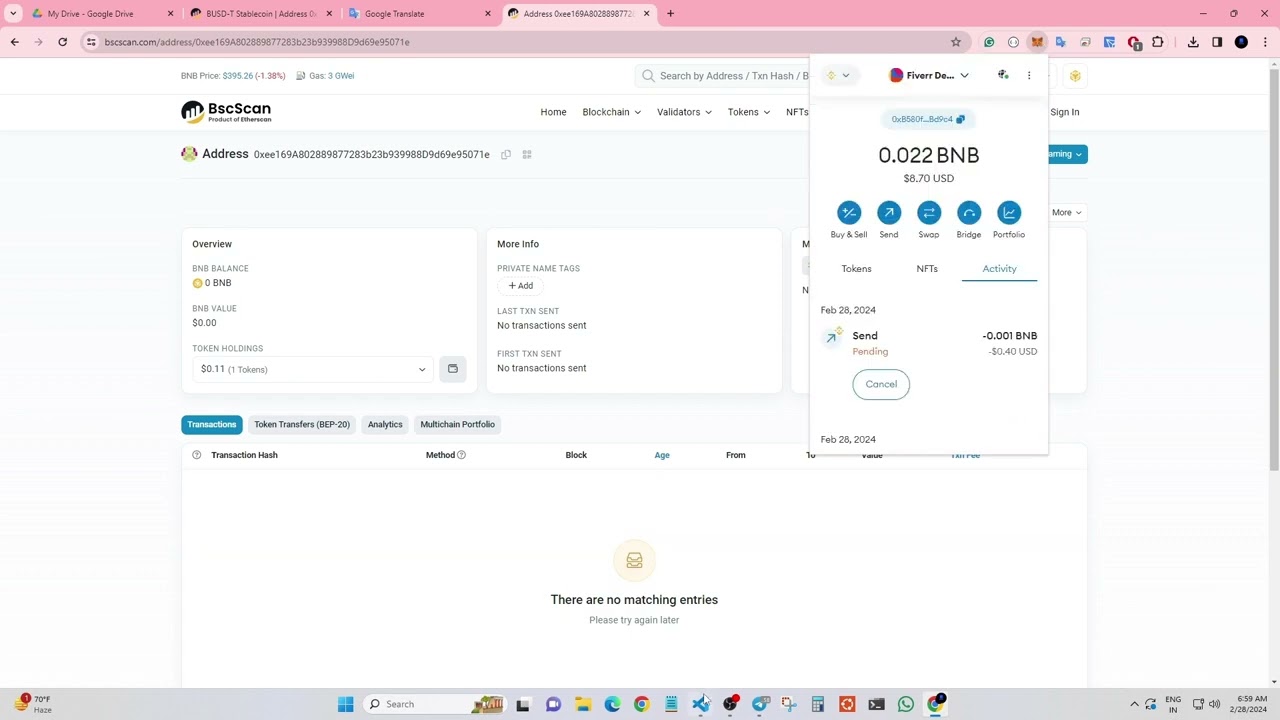The width and height of the screenshot is (1280, 720).
Task: Open Windows Start menu
Action: point(345,704)
